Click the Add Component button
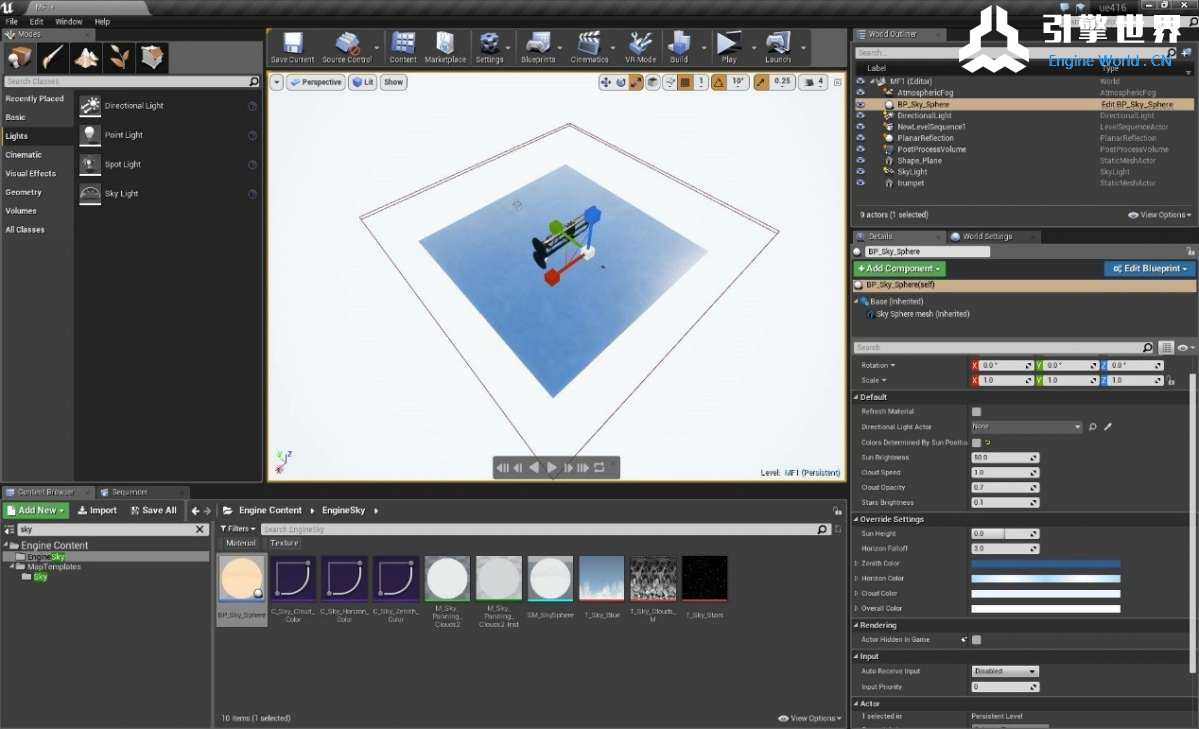This screenshot has height=729, width=1199. [899, 268]
